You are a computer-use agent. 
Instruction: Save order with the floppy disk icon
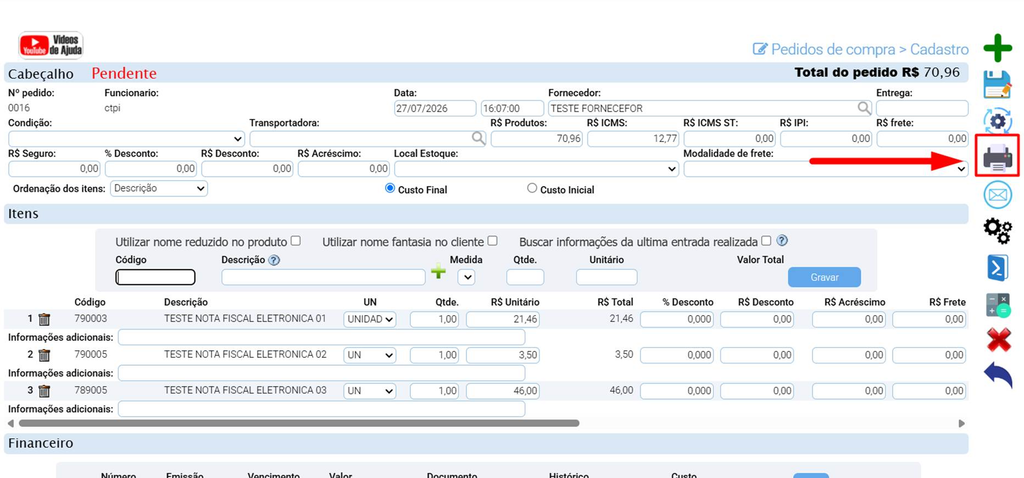(997, 84)
